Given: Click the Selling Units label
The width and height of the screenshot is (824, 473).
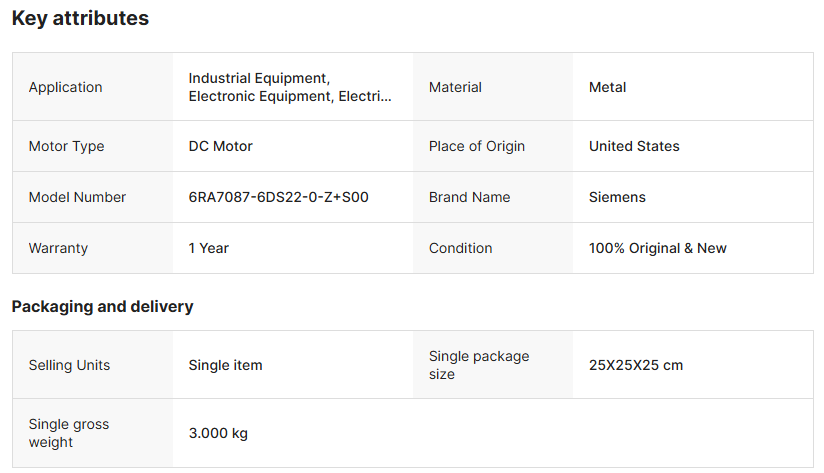Looking at the screenshot, I should point(69,365).
